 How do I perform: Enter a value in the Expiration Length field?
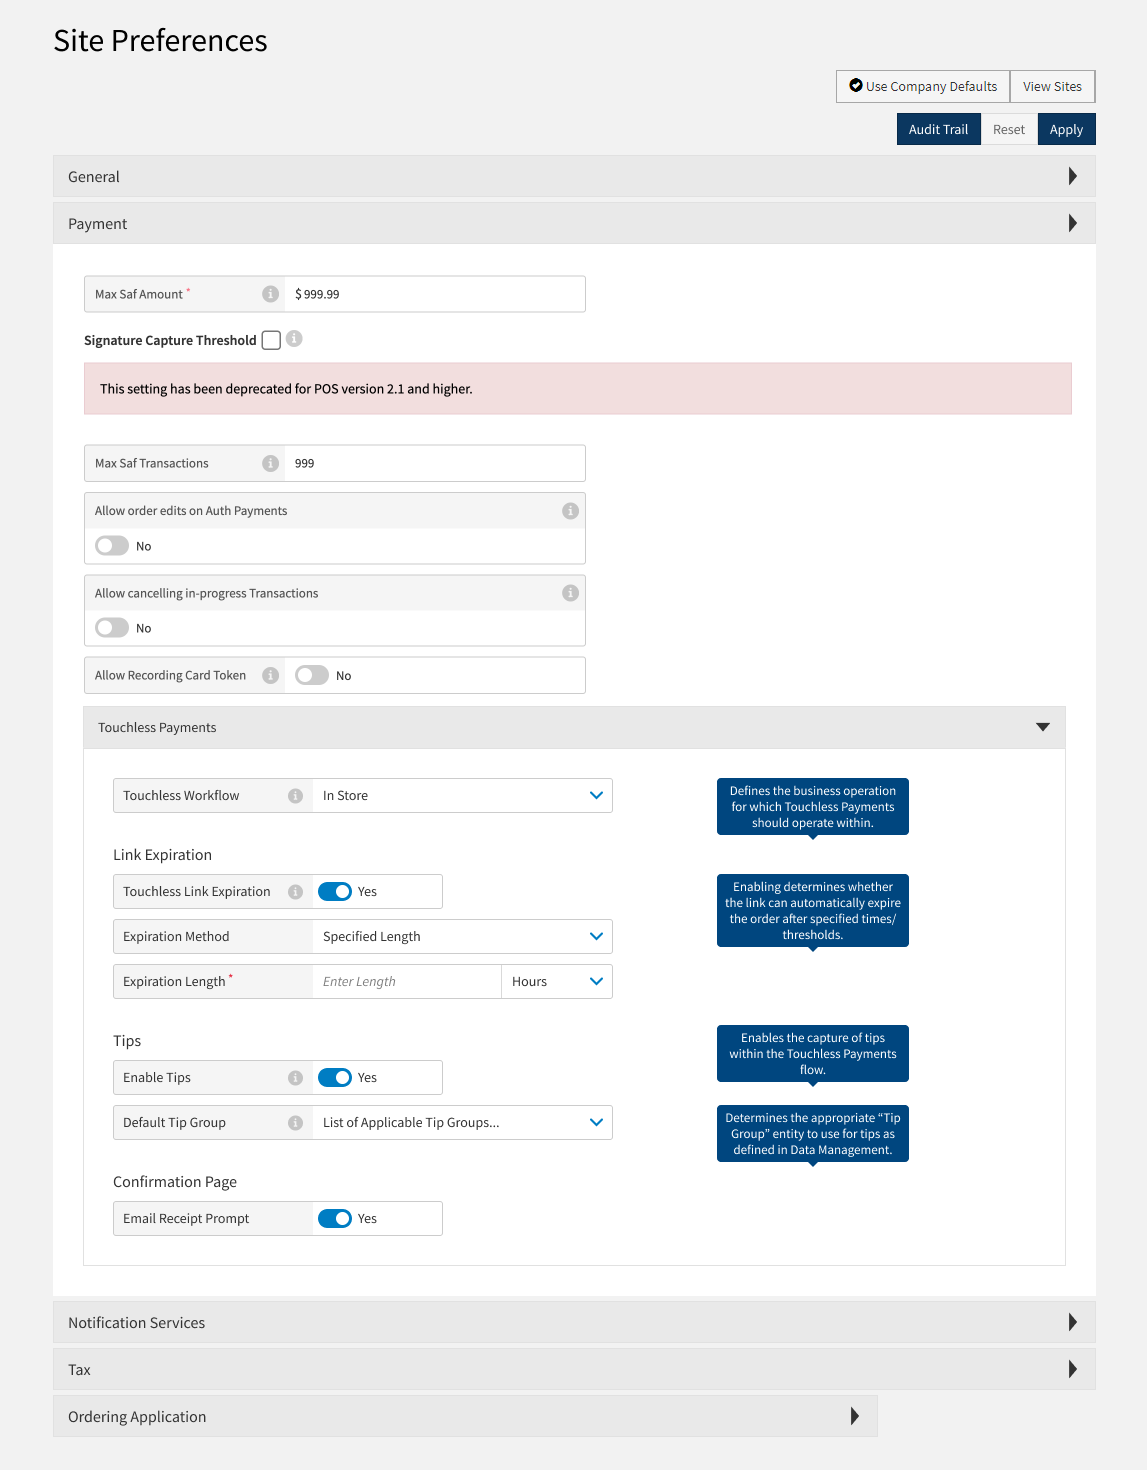point(405,981)
